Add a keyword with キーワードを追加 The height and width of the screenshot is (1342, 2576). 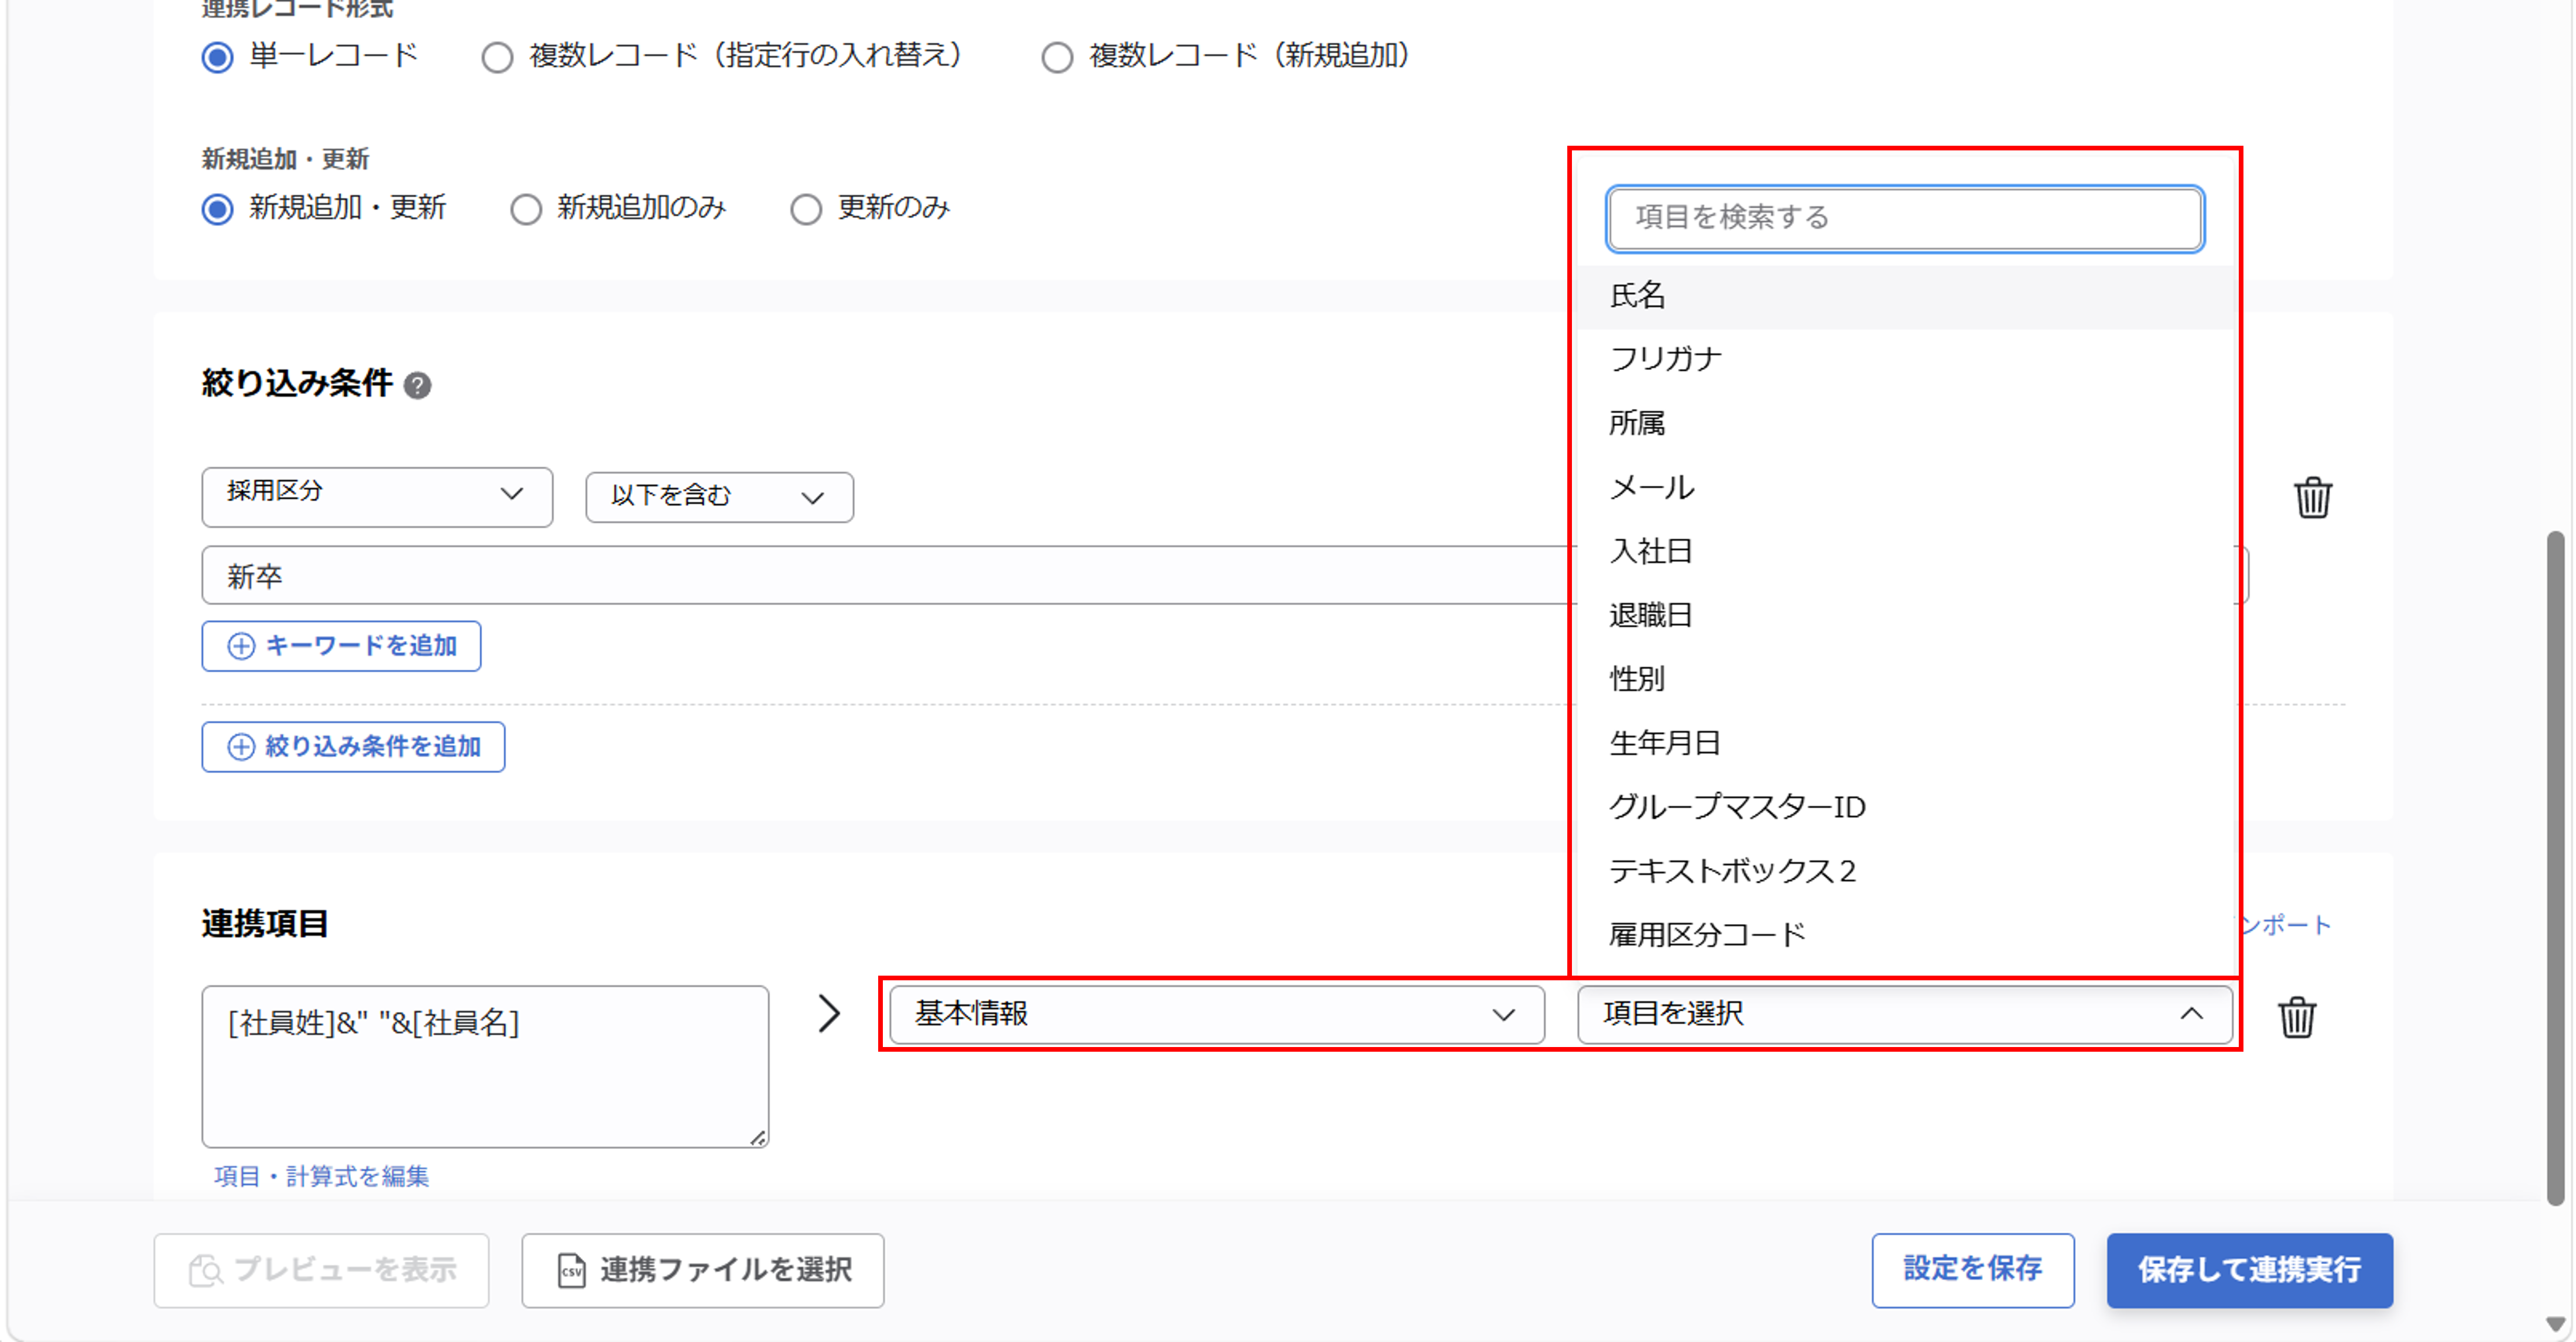(341, 646)
